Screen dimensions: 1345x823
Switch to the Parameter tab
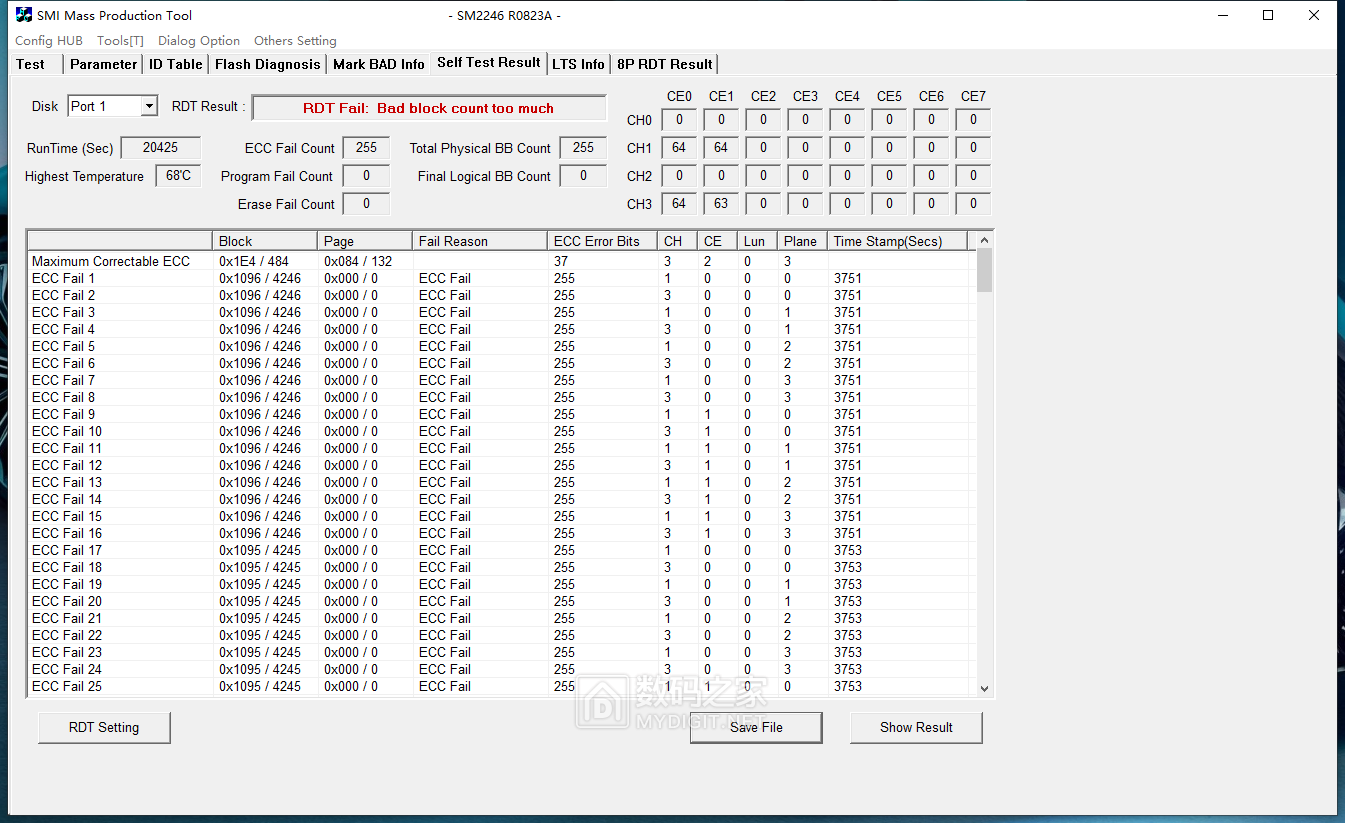[x=103, y=64]
